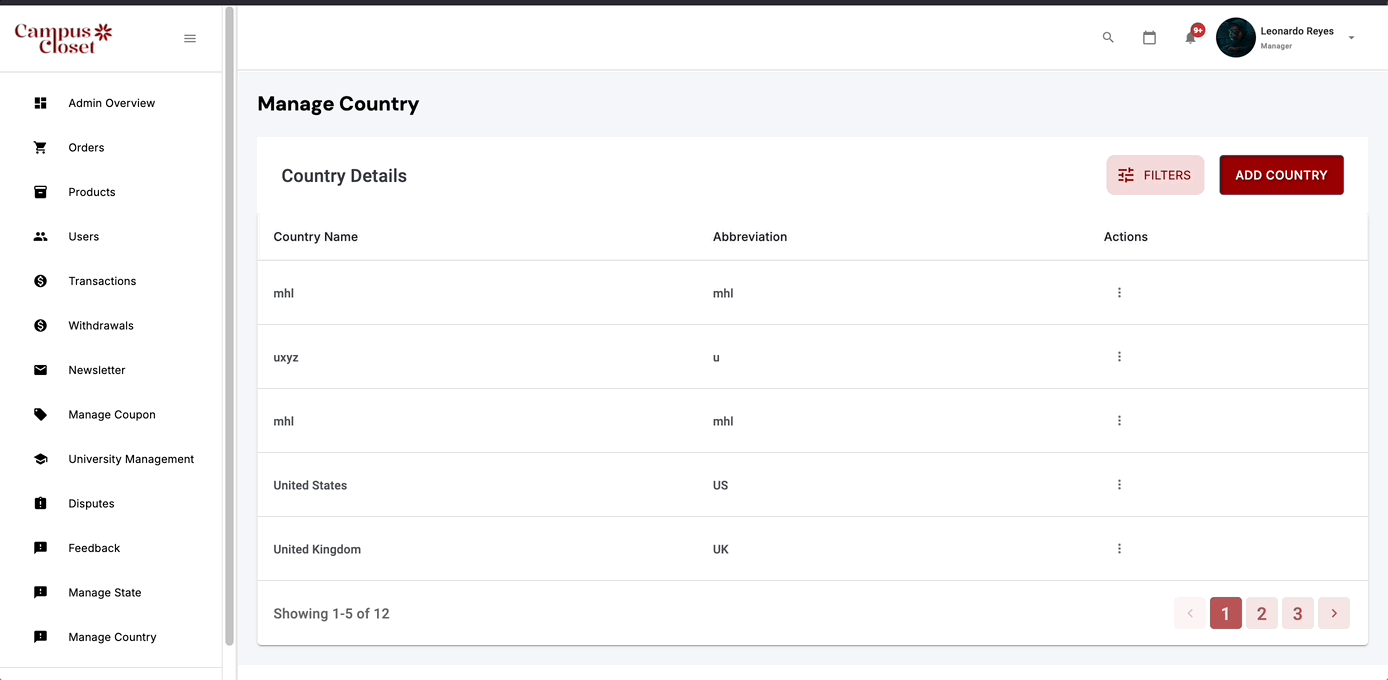Screen dimensions: 1388x680
Task: Collapse sidebar using hamburger menu icon
Action: (x=190, y=39)
